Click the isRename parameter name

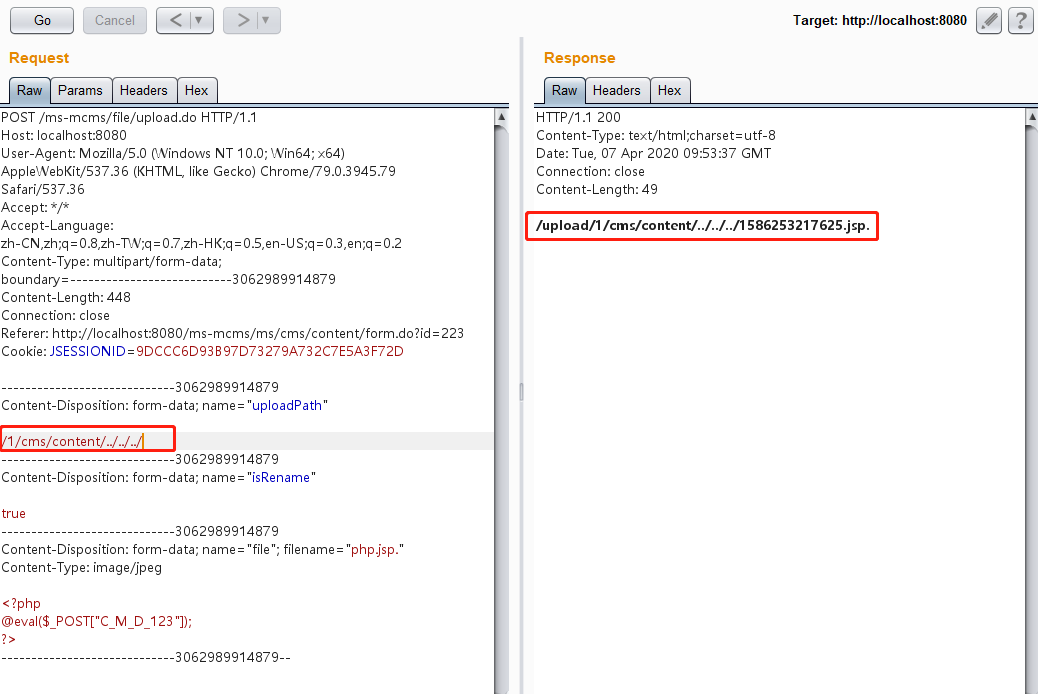(x=281, y=477)
